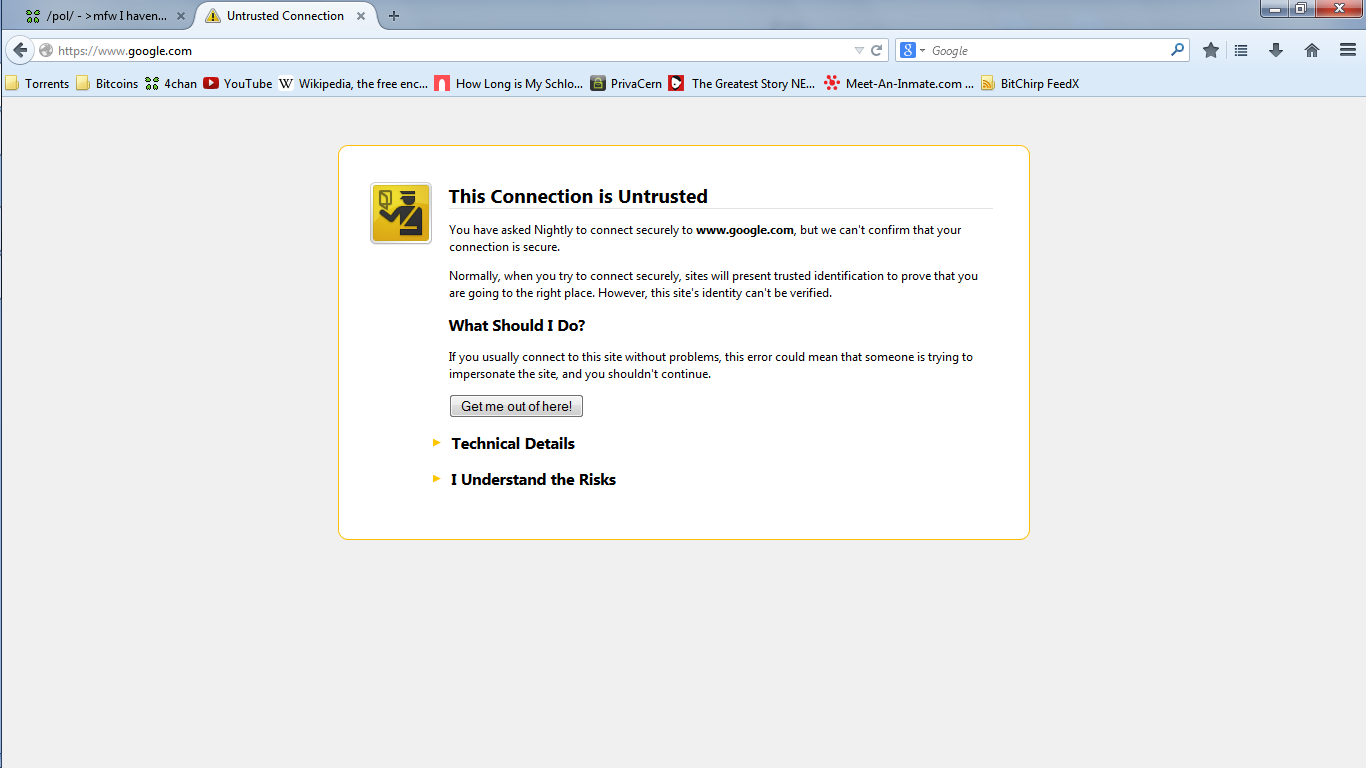Open the Downloads arrow icon
The width and height of the screenshot is (1366, 768).
[1276, 50]
